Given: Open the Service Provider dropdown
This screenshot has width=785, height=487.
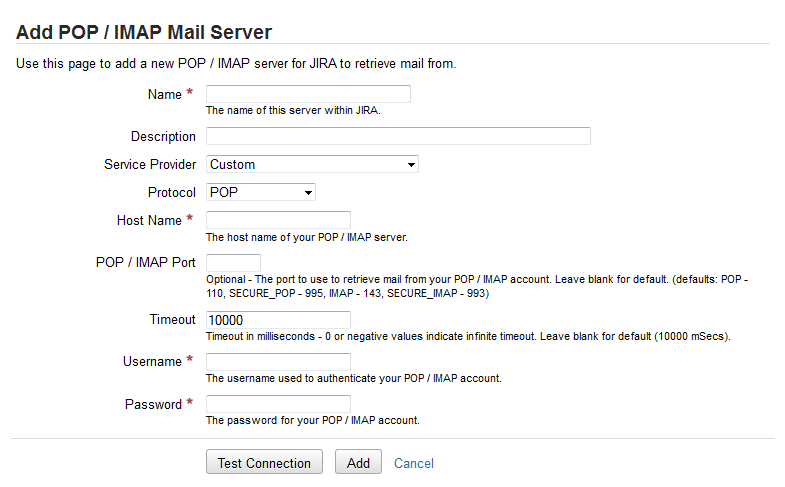Looking at the screenshot, I should click(x=312, y=164).
